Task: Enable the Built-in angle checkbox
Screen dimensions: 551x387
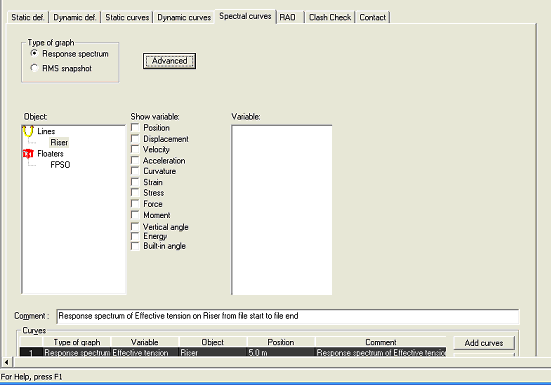Action: 135,246
